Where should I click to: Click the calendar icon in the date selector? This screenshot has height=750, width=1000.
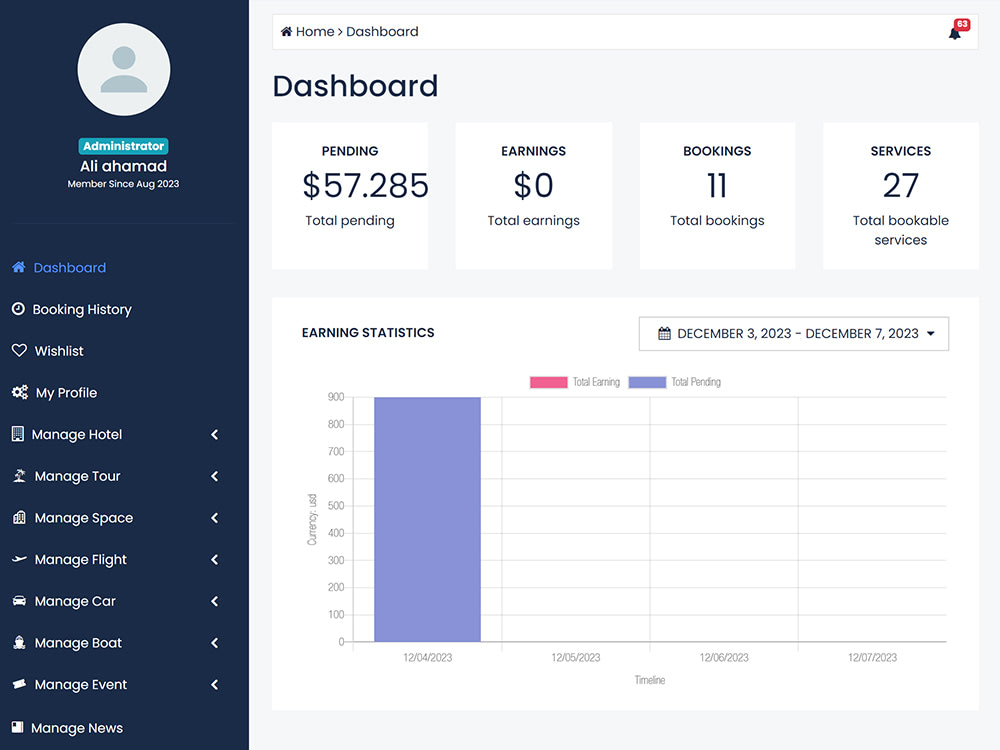tap(663, 333)
